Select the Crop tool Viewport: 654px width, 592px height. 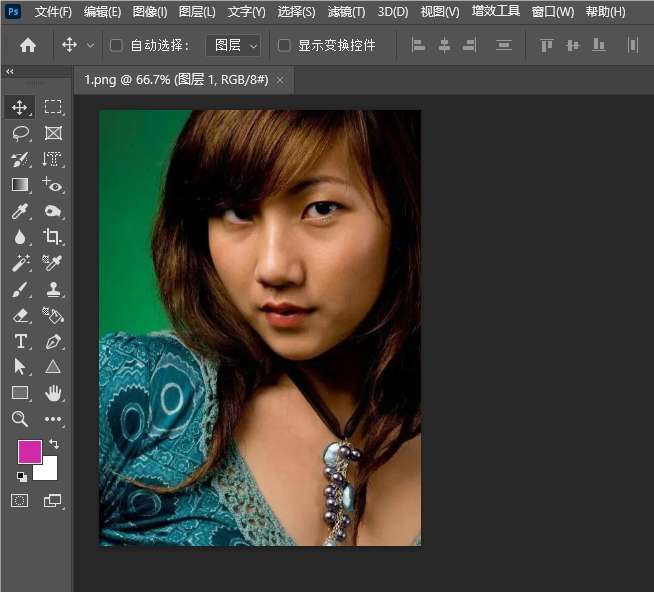[x=53, y=237]
